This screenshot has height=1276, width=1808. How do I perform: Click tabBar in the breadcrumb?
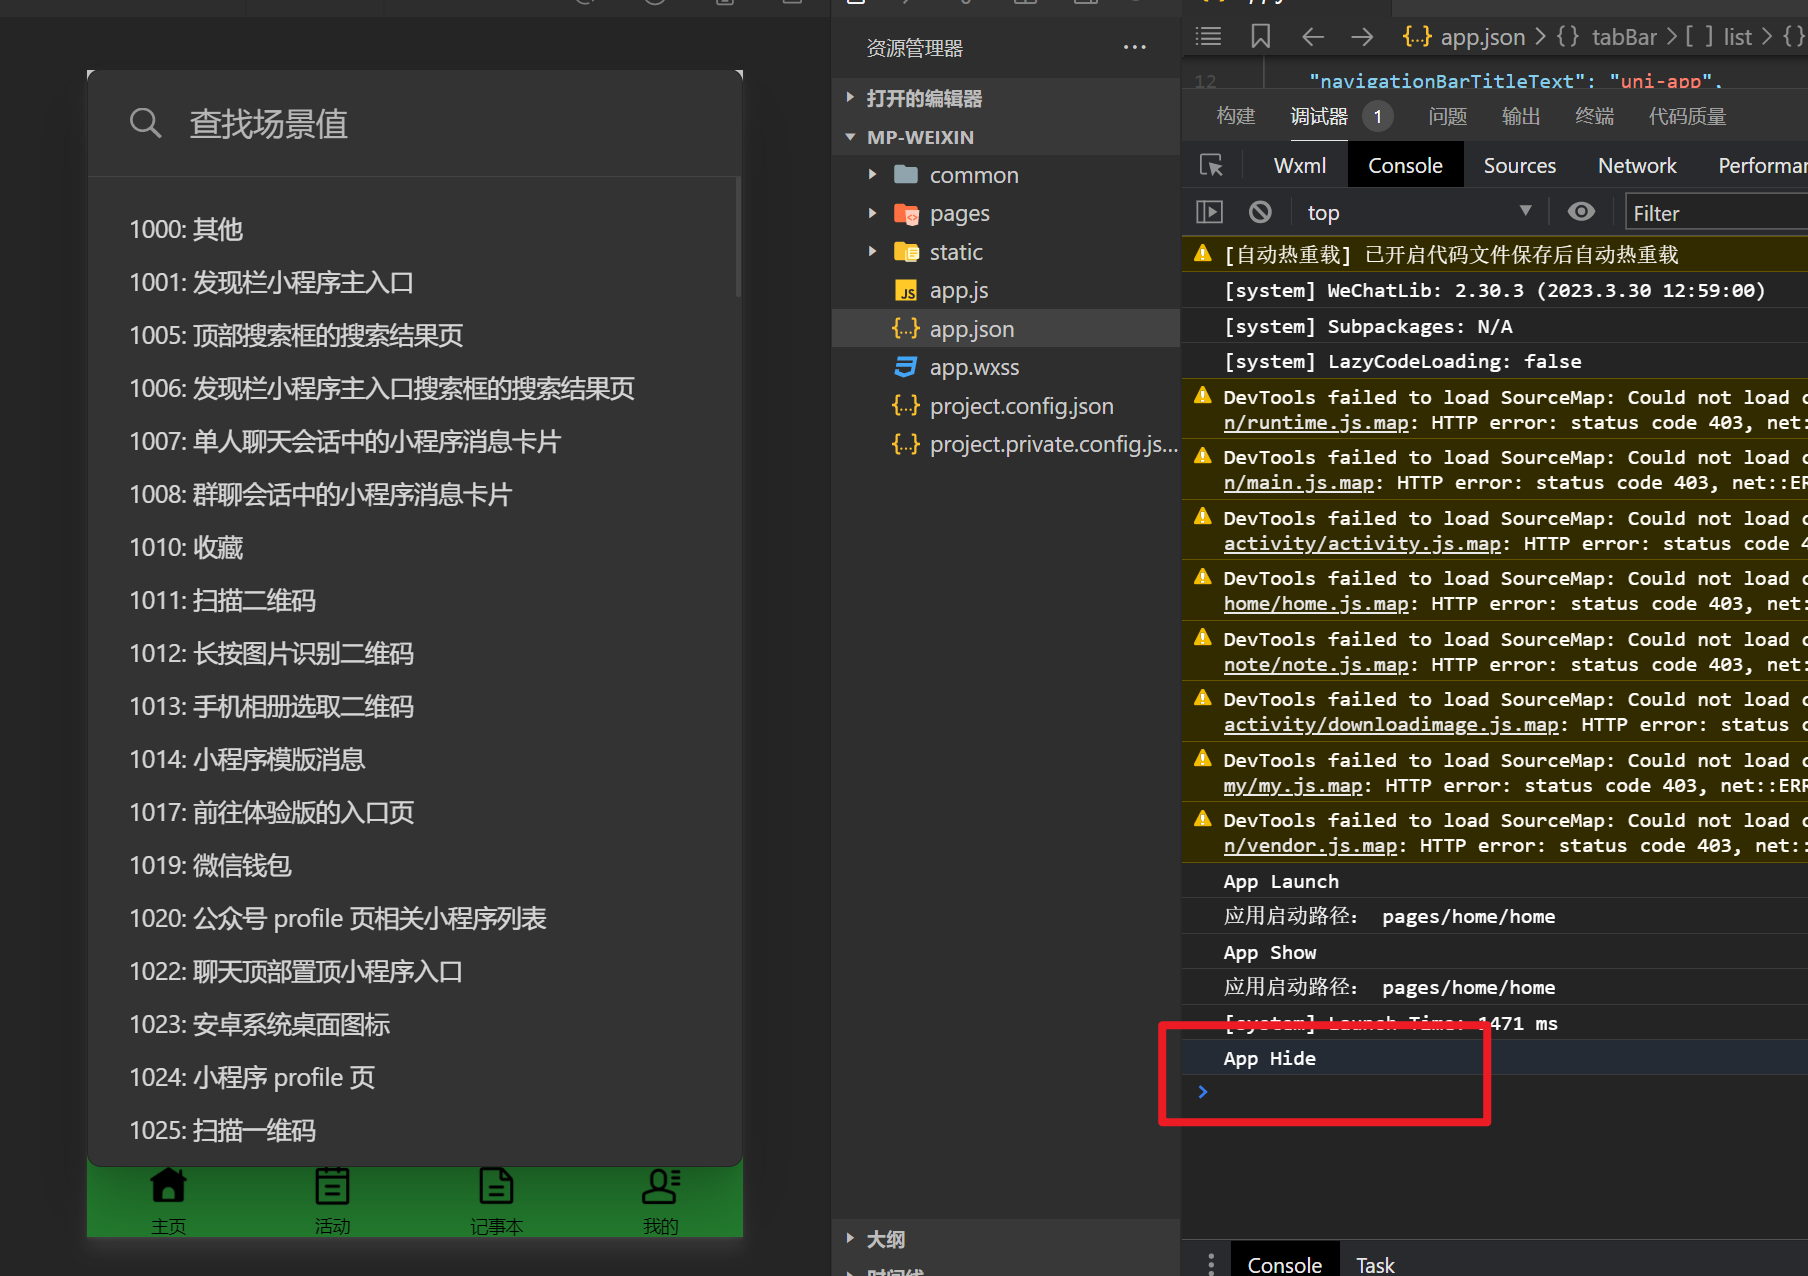[1624, 37]
